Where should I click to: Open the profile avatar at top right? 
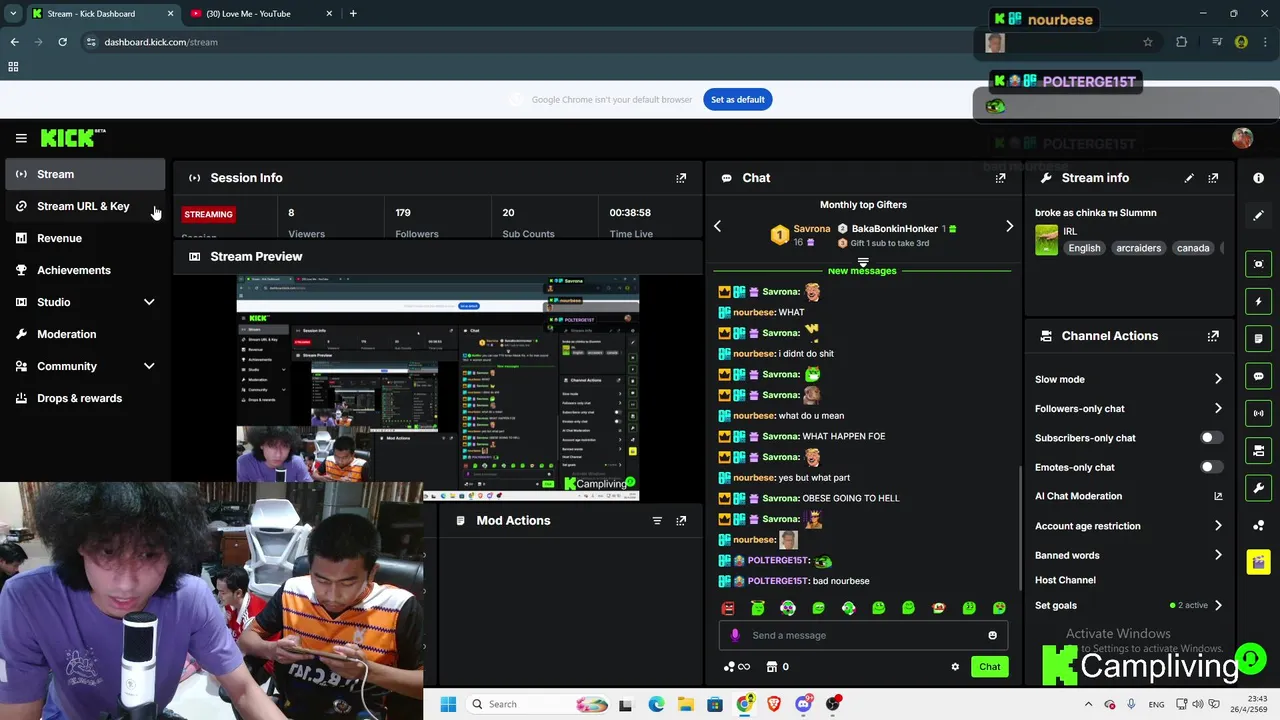point(1242,139)
